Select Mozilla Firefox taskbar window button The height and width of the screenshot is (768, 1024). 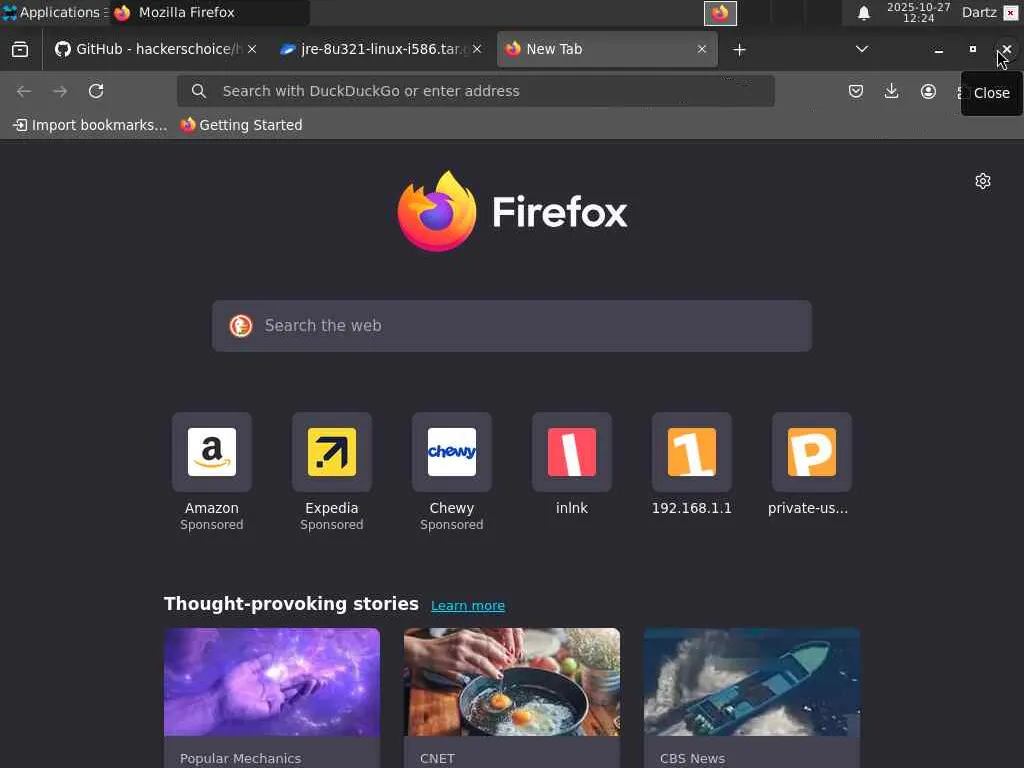209,12
